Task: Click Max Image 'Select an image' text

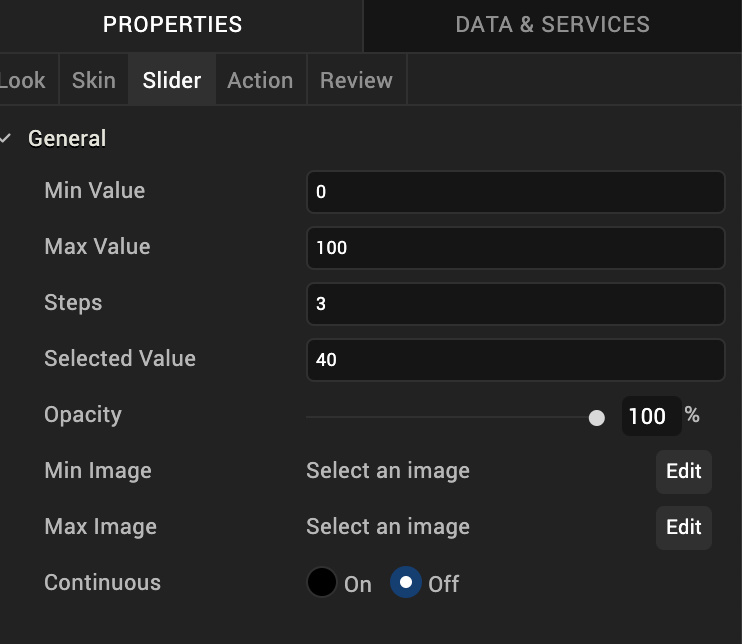Action: 388,527
